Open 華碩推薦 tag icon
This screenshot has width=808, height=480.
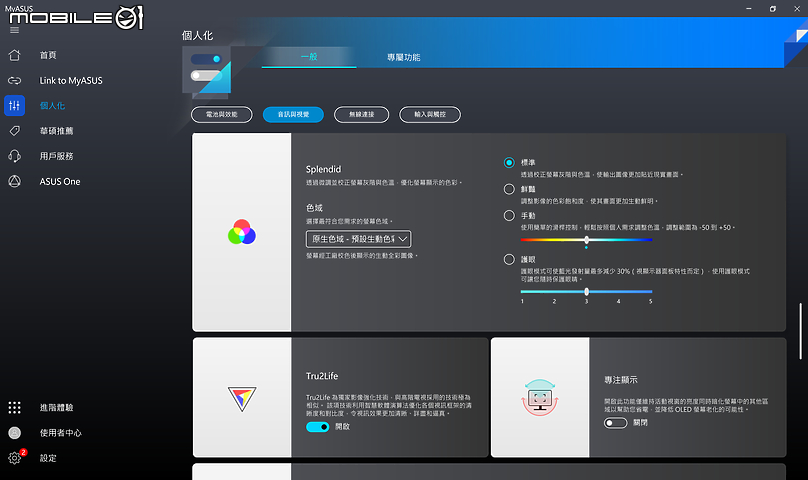click(x=14, y=131)
